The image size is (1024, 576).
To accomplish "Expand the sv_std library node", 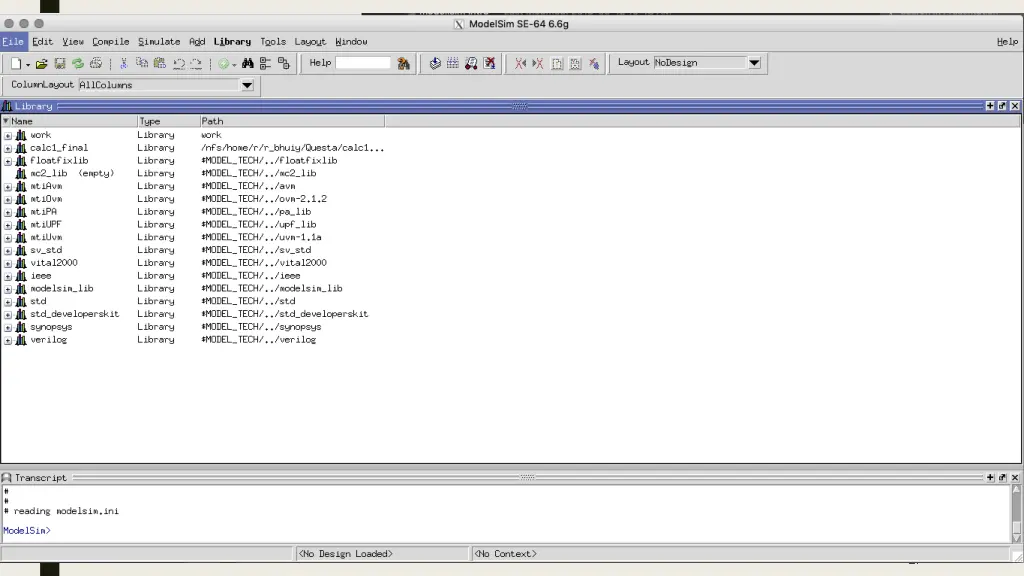I will (8, 250).
